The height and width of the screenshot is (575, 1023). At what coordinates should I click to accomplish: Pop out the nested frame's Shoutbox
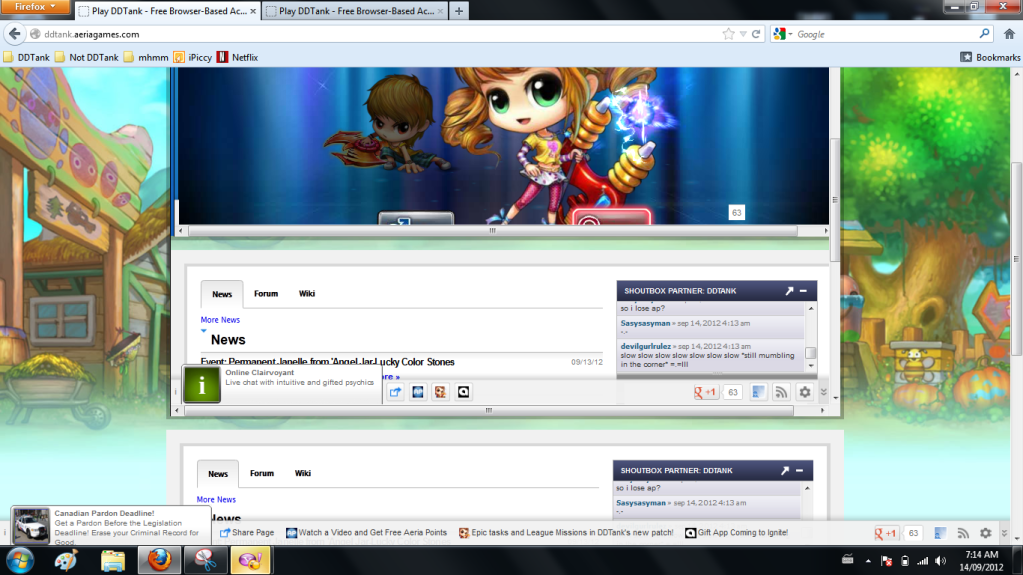789,291
